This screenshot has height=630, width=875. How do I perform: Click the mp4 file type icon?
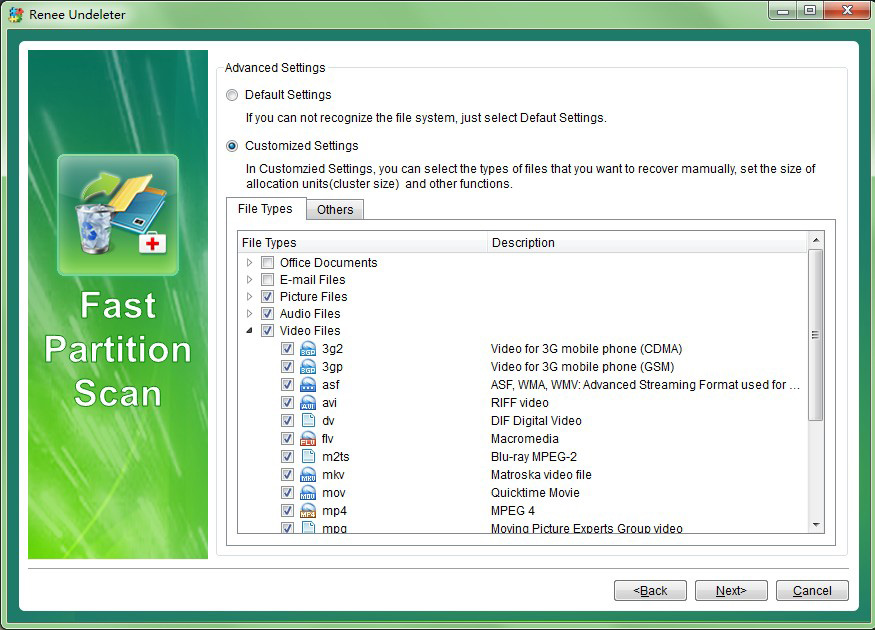(308, 511)
